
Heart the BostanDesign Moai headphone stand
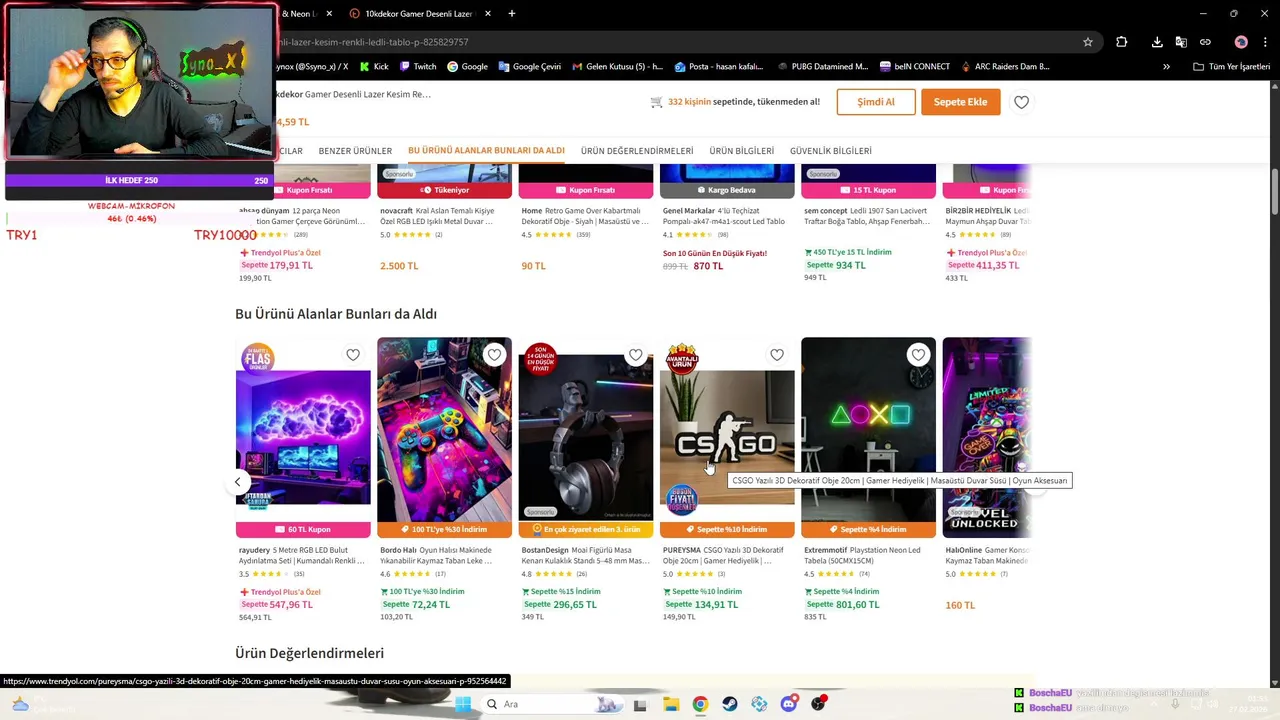636,355
